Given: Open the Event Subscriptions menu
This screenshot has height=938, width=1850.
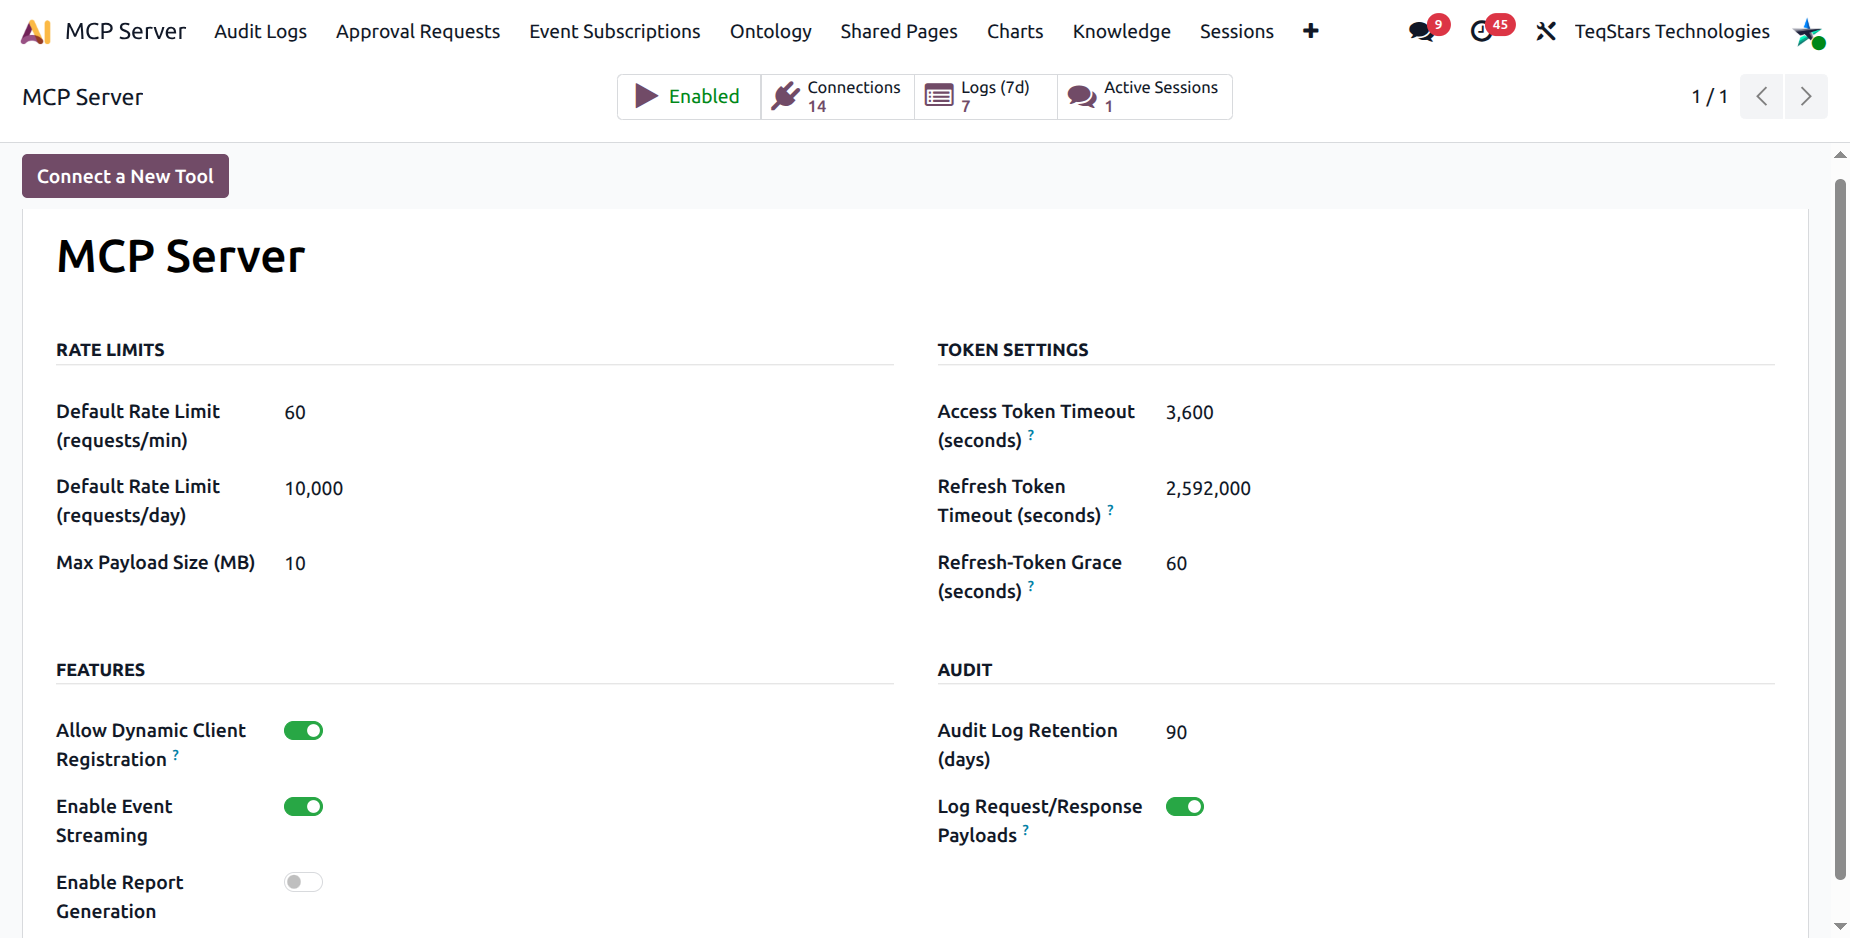Looking at the screenshot, I should (615, 31).
